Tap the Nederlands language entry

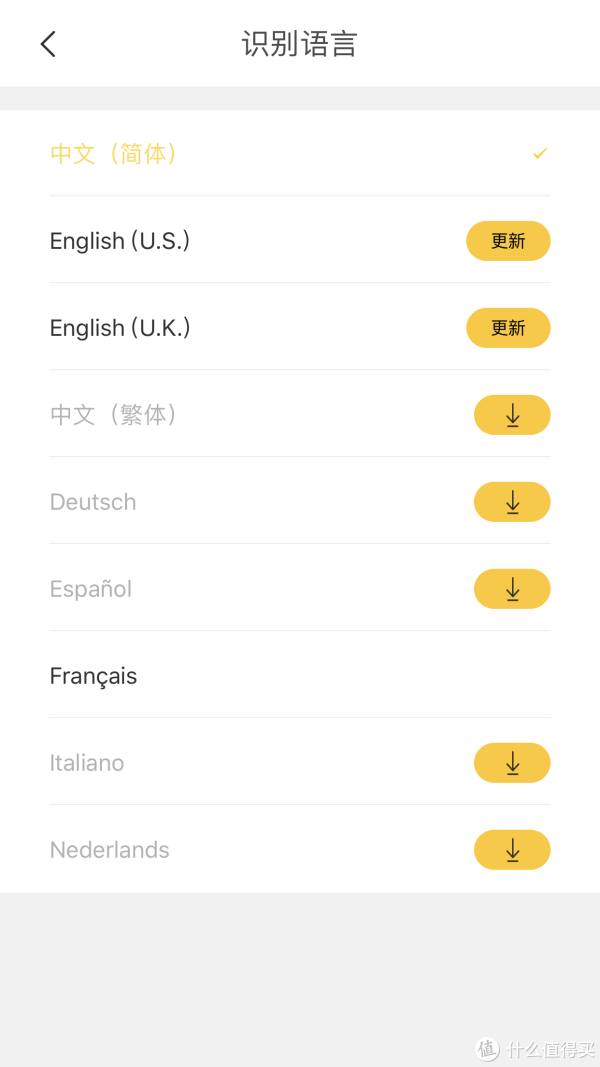110,850
